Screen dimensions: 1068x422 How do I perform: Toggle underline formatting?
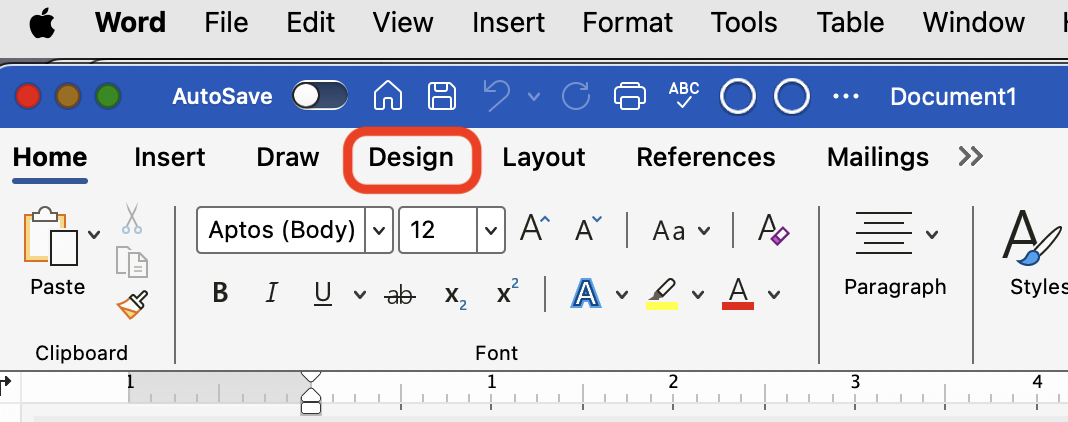(x=323, y=294)
